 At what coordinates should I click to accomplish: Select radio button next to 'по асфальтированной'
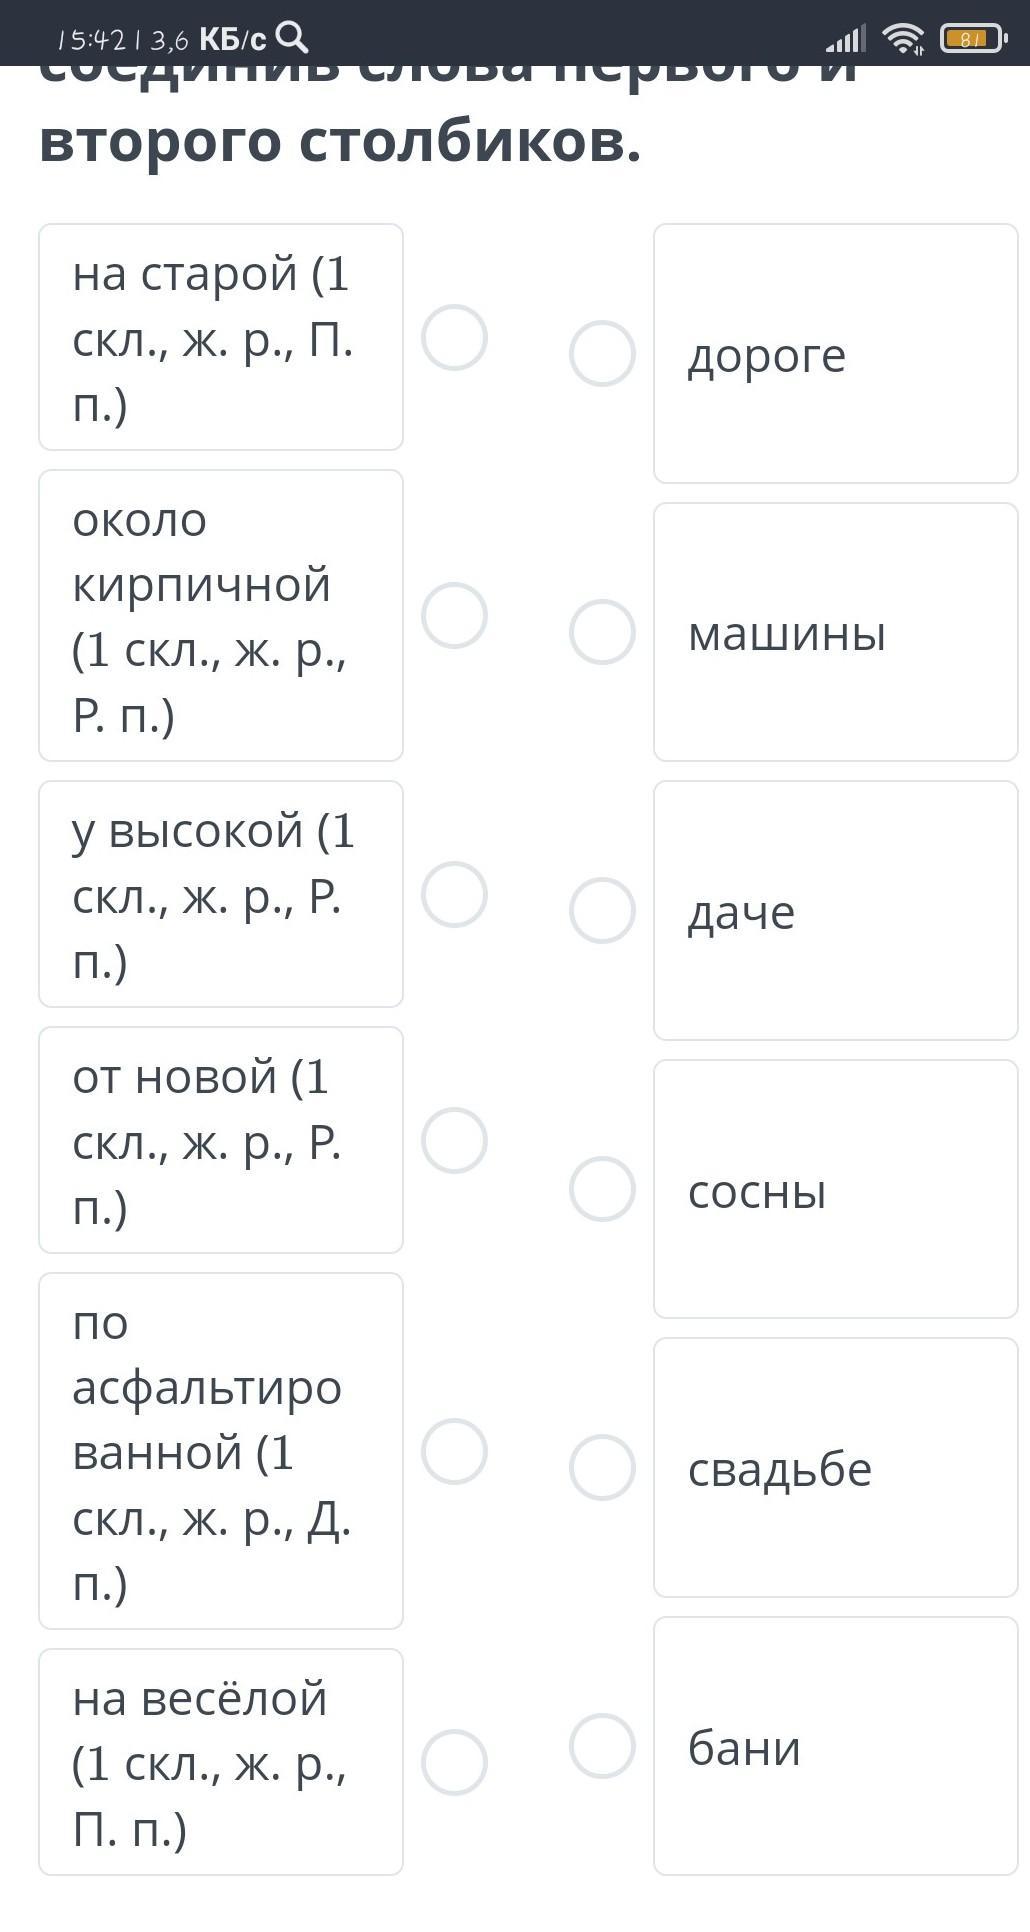(x=454, y=1451)
